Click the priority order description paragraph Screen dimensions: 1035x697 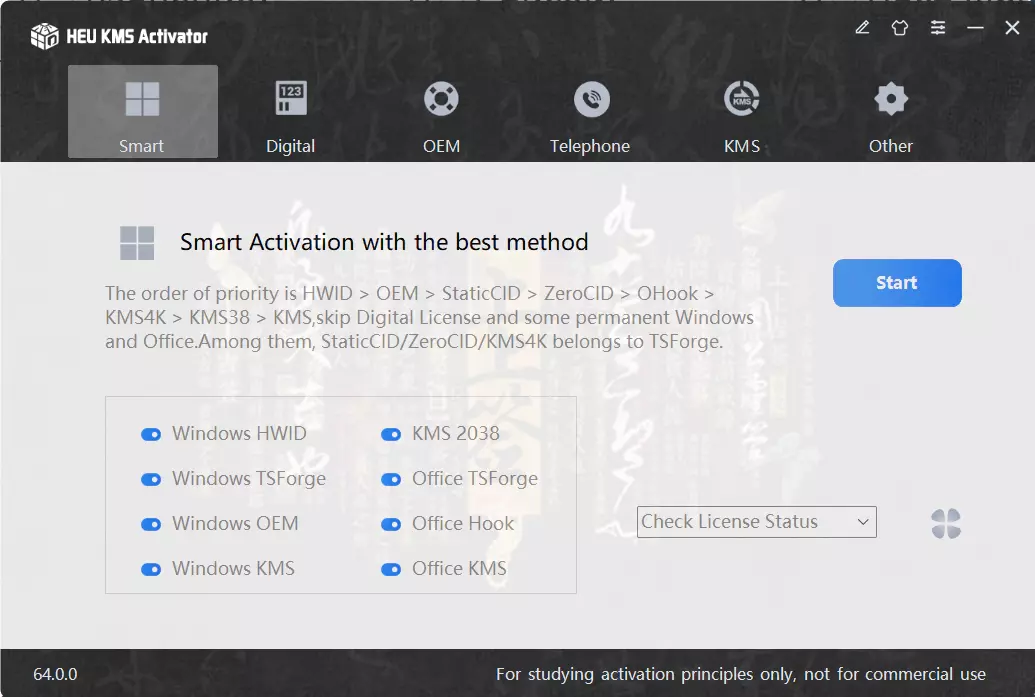429,317
